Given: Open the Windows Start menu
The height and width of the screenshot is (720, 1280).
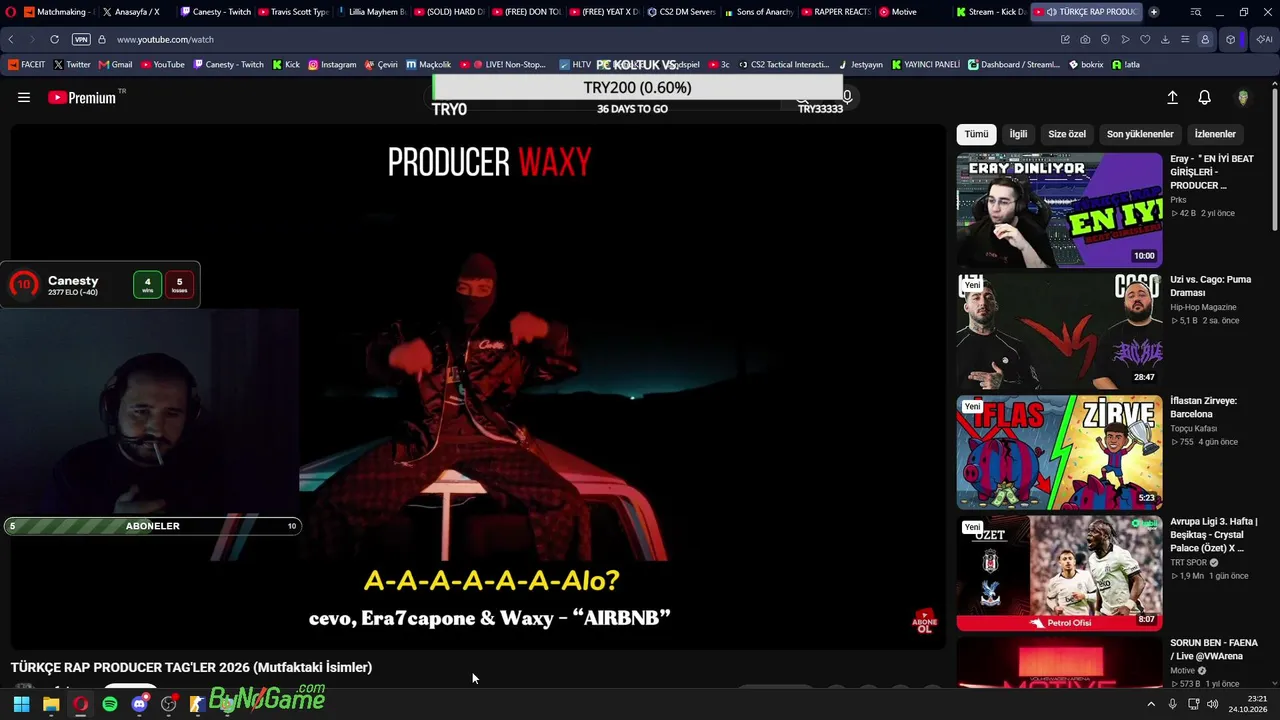Looking at the screenshot, I should point(21,704).
